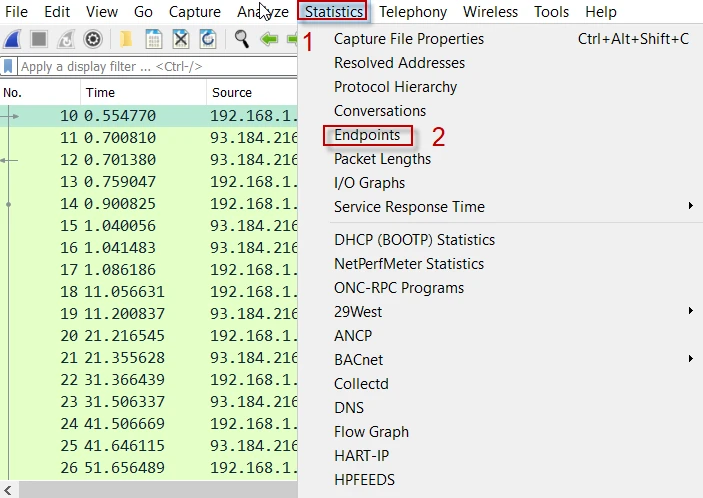Open capture options gear icon
This screenshot has height=498, width=703.
coord(93,40)
